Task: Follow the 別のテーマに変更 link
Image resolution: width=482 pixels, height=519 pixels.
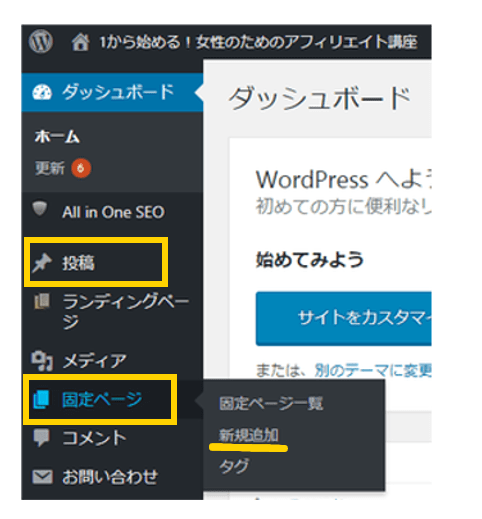Action: [x=373, y=370]
